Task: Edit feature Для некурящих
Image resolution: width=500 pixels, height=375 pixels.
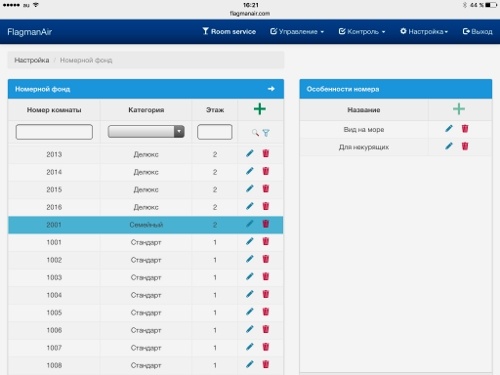Action: (449, 146)
